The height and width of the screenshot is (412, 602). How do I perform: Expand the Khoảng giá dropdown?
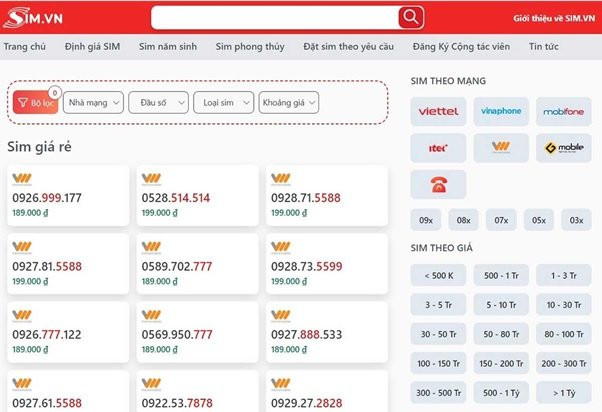point(288,102)
